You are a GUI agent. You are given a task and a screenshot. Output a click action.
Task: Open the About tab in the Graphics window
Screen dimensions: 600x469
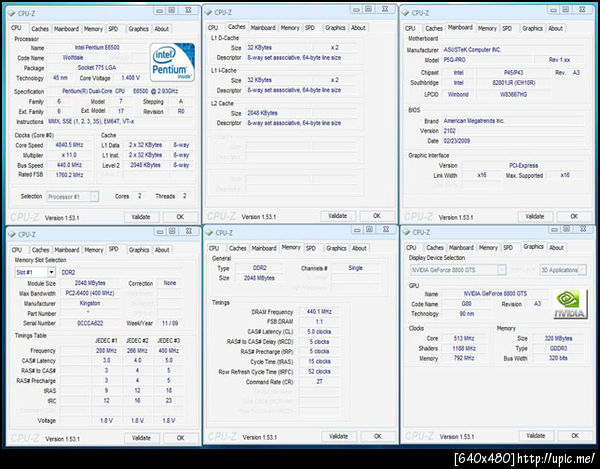pyautogui.click(x=556, y=248)
